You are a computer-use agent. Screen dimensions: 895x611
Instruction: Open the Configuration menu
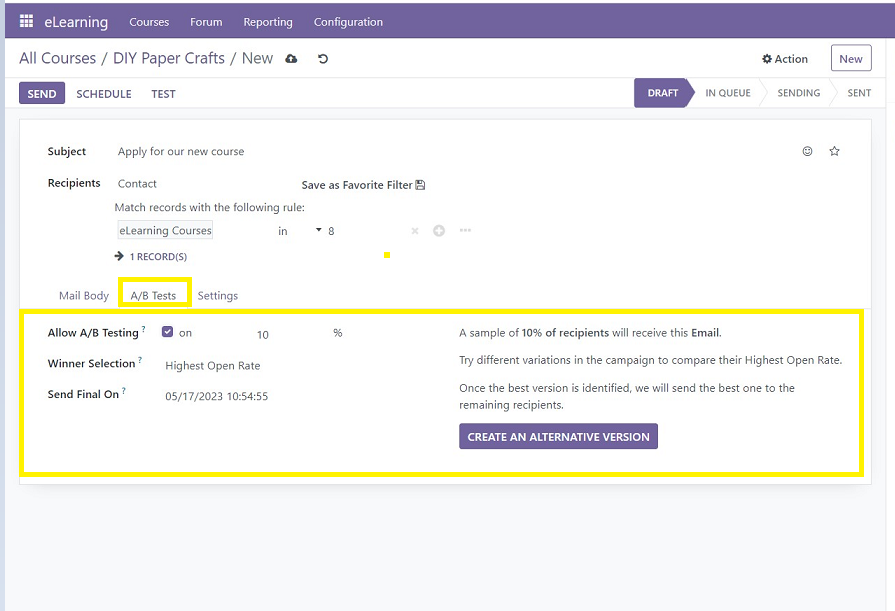[348, 22]
